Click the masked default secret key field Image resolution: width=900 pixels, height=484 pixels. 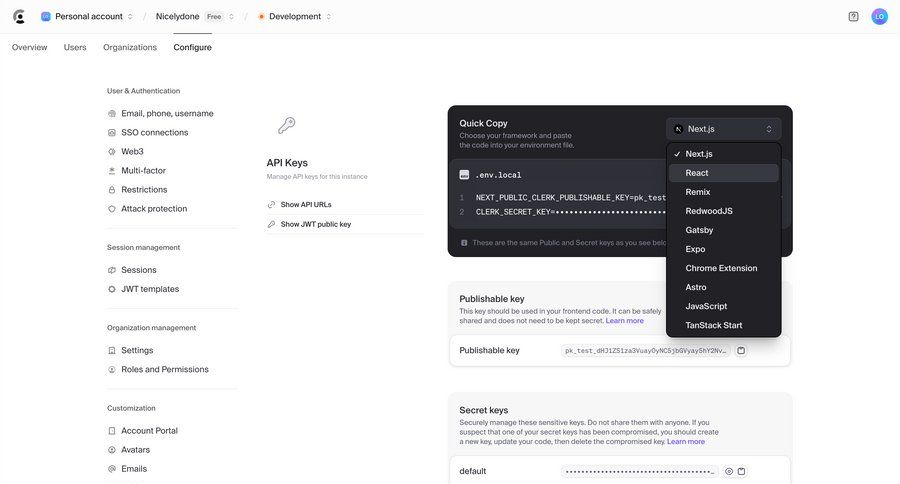point(640,471)
